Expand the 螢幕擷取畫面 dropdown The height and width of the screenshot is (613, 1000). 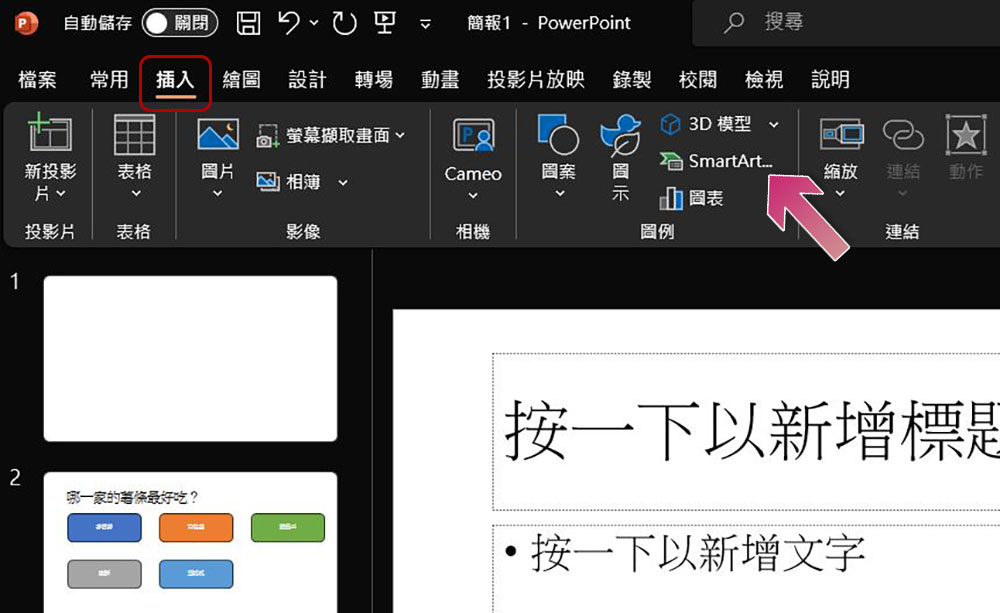coord(401,135)
